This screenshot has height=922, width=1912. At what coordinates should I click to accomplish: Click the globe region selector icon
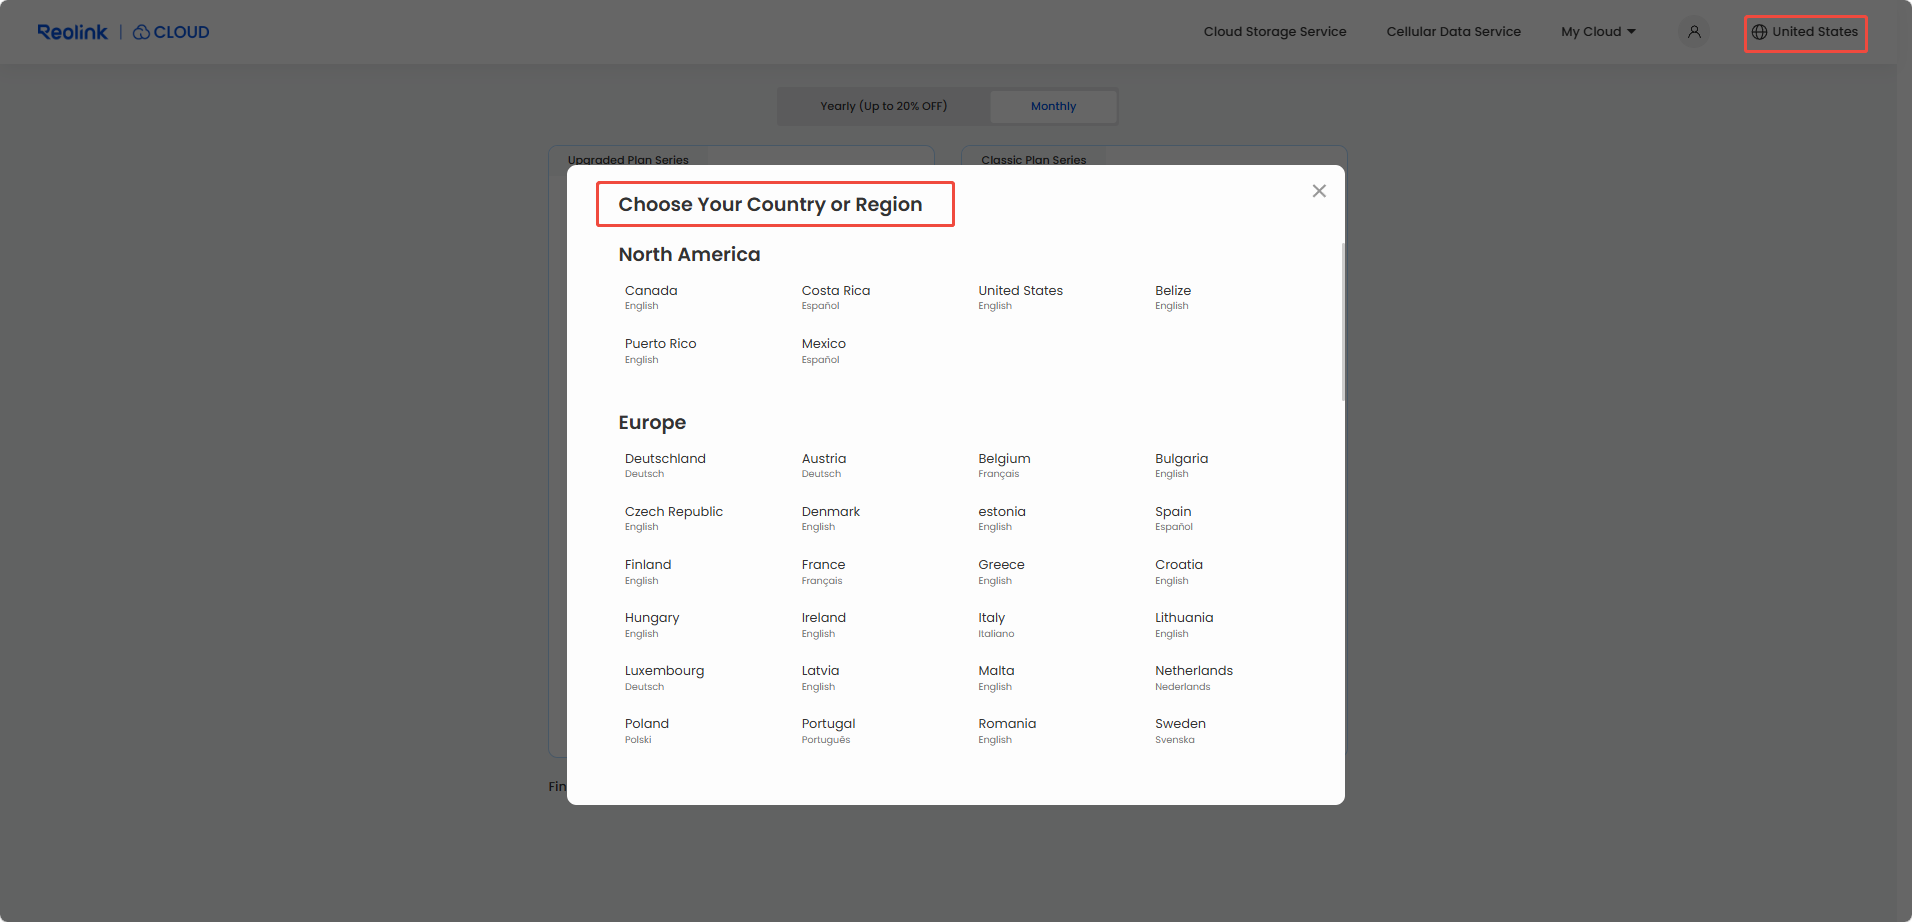click(x=1759, y=32)
